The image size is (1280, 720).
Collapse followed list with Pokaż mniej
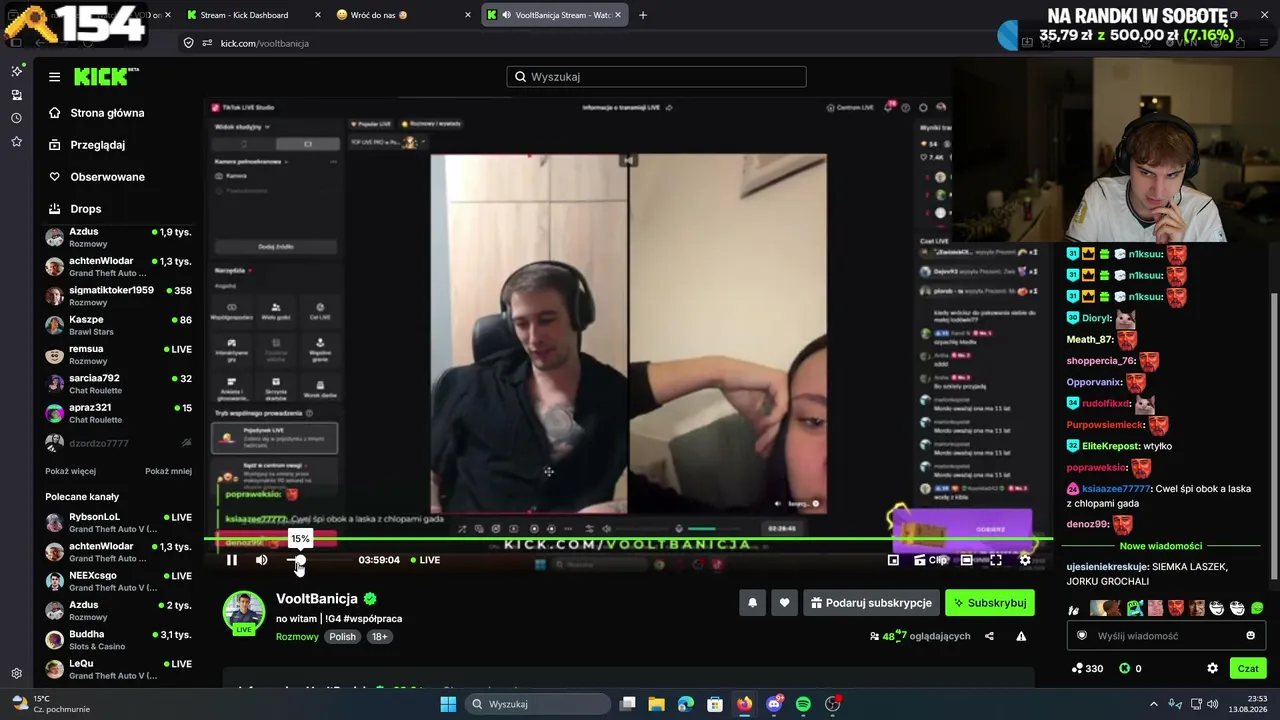pos(168,471)
